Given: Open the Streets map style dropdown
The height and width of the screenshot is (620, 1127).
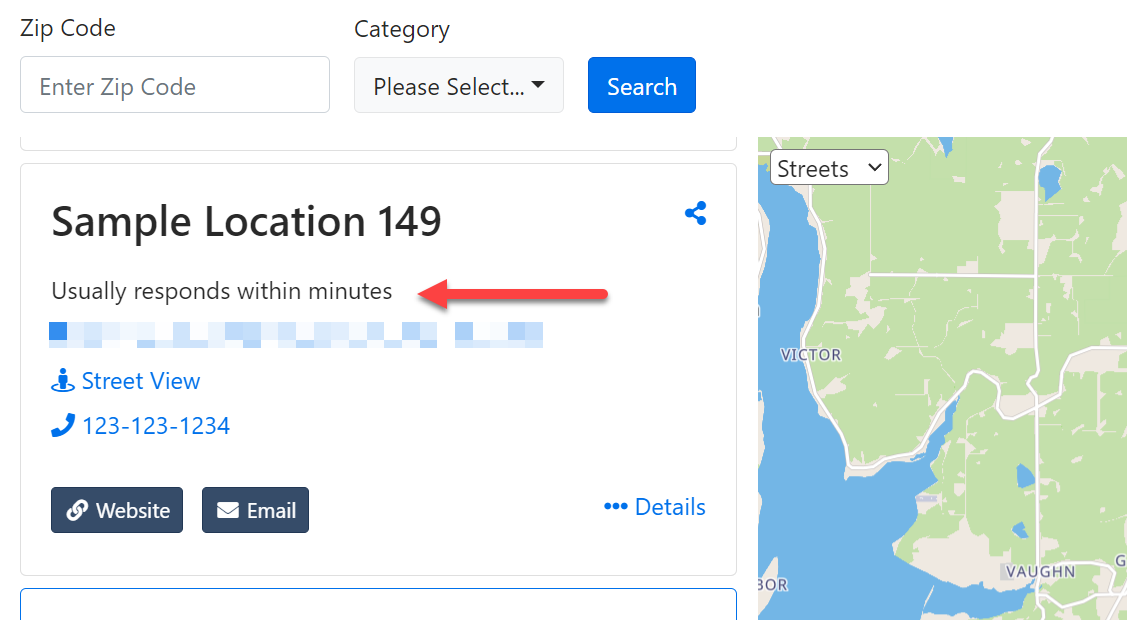Looking at the screenshot, I should pyautogui.click(x=829, y=167).
